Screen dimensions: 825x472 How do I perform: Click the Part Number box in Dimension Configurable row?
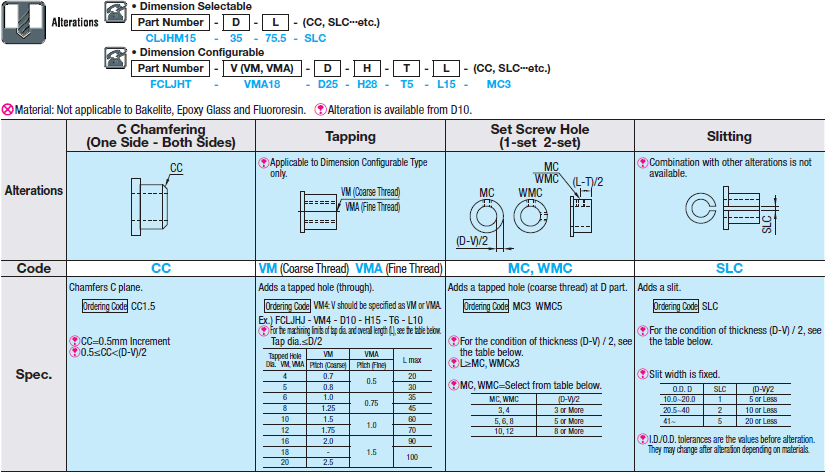pyautogui.click(x=170, y=68)
